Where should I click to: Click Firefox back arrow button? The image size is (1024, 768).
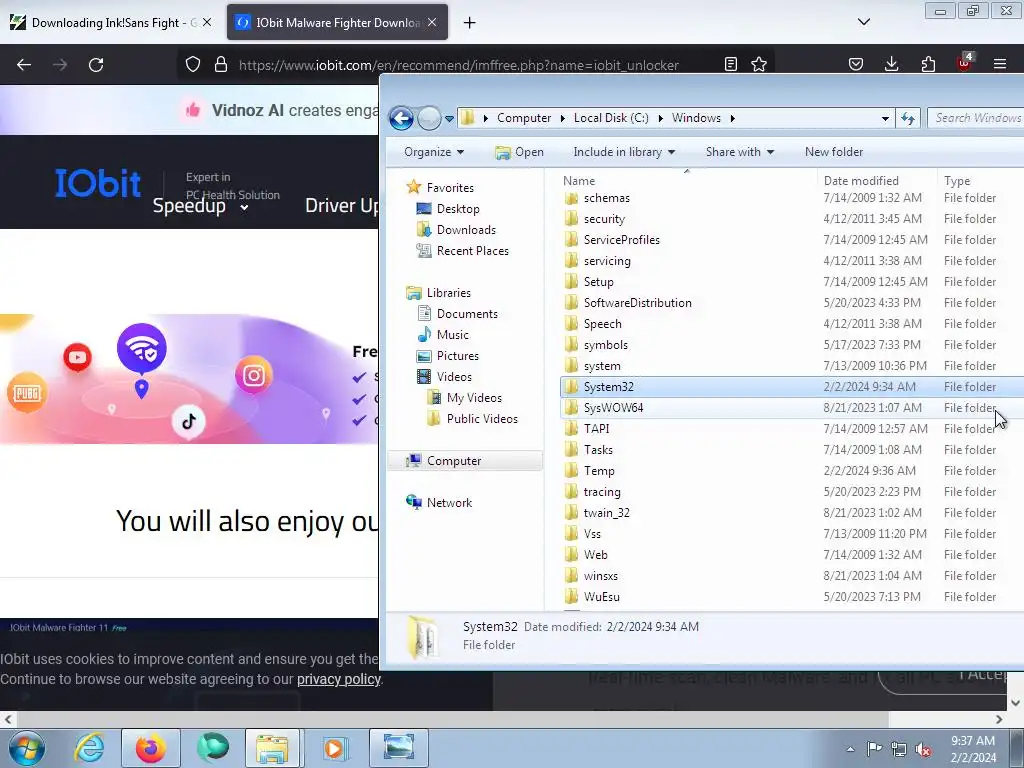click(x=24, y=65)
